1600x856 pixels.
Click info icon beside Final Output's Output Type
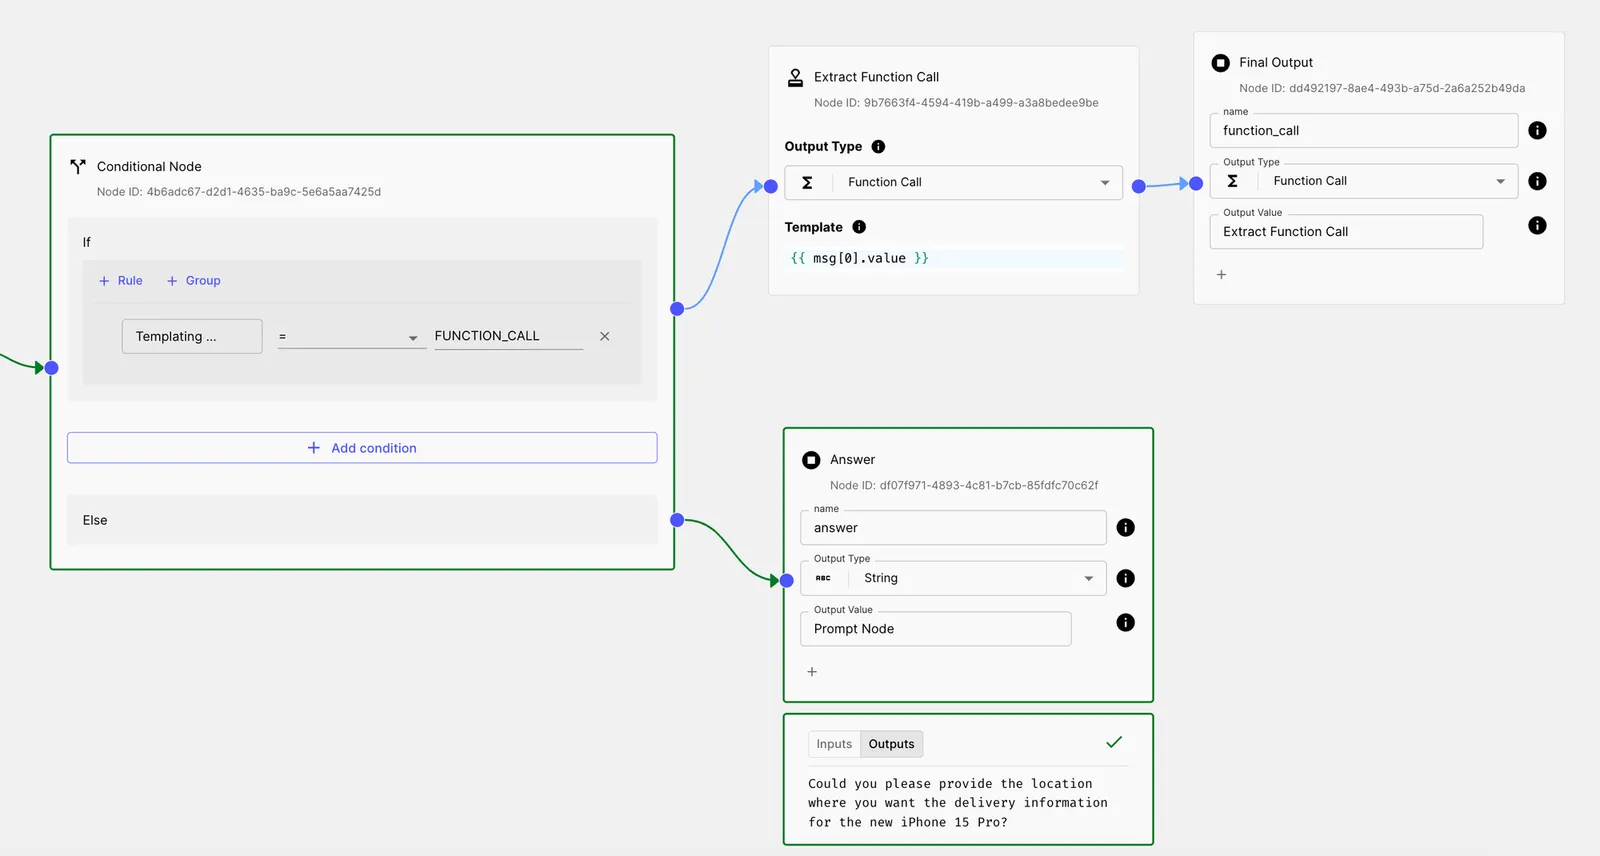pos(1537,181)
